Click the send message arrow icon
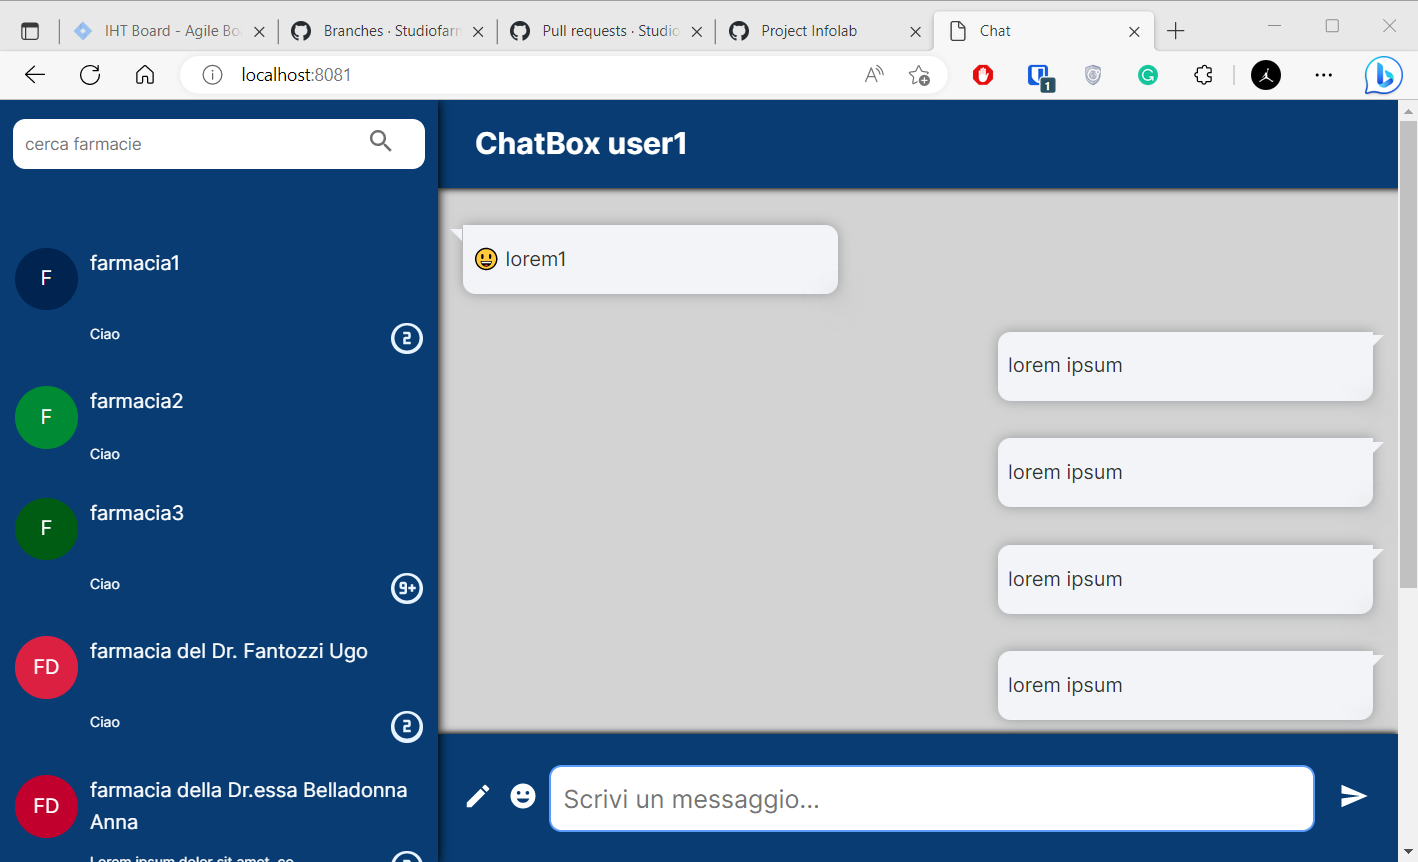The width and height of the screenshot is (1418, 862). [x=1353, y=795]
